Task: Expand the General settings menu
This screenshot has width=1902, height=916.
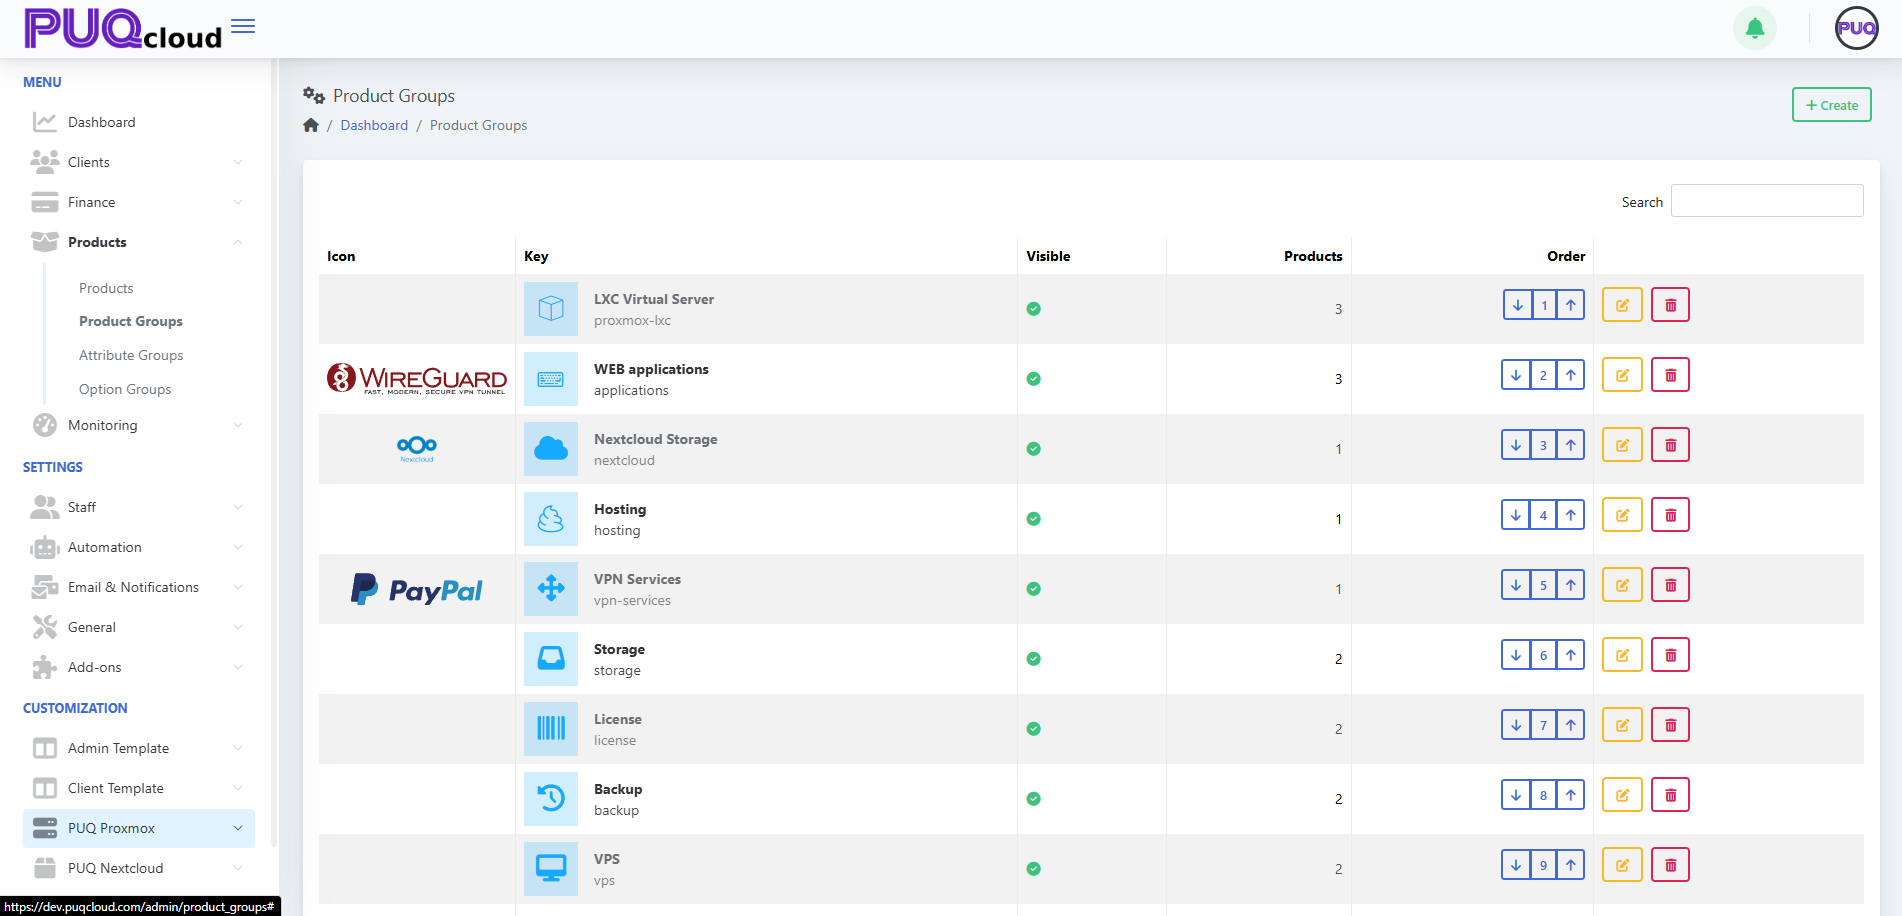Action: coord(137,627)
